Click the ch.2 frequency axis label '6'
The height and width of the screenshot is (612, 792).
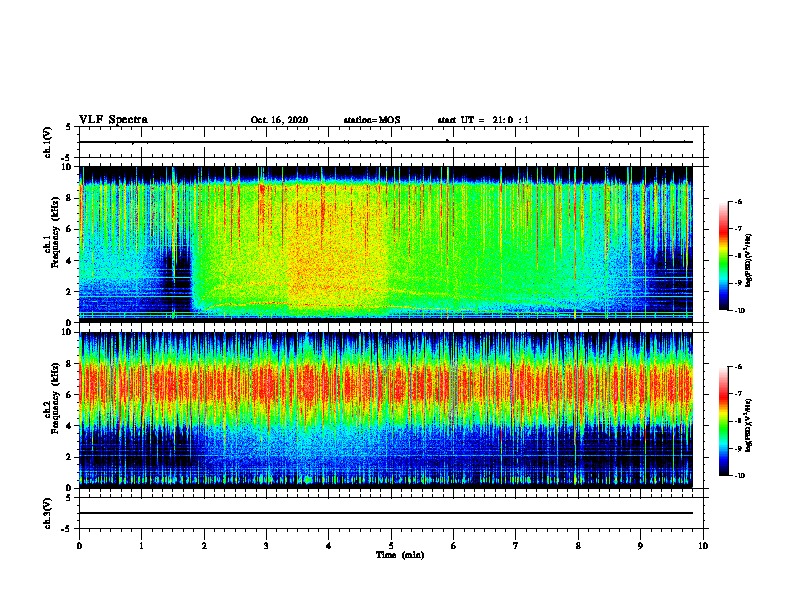tap(69, 395)
